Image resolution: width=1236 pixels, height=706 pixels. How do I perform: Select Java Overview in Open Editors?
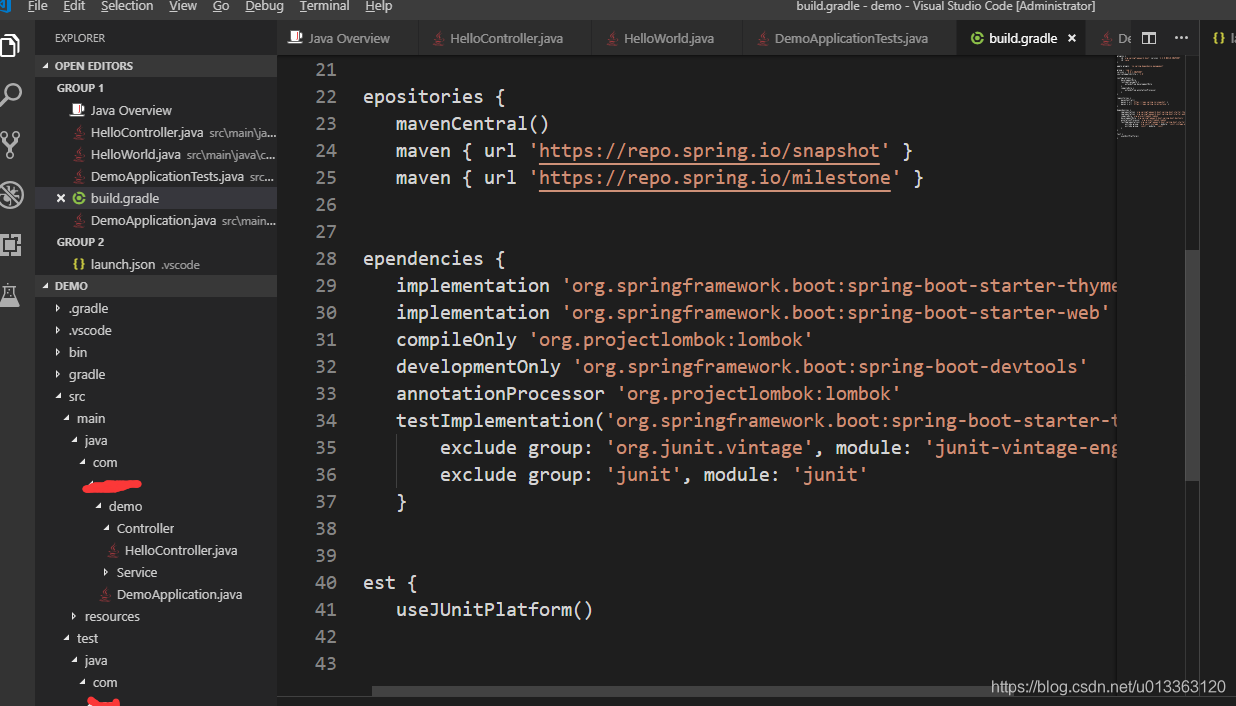pos(131,110)
